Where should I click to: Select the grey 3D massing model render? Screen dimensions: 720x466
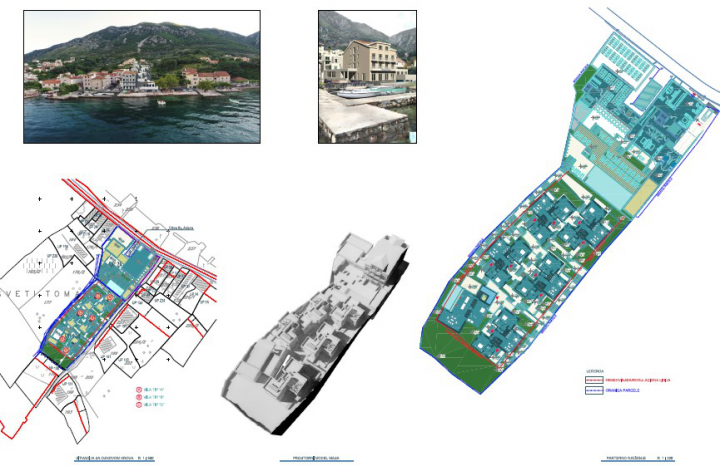pyautogui.click(x=316, y=334)
